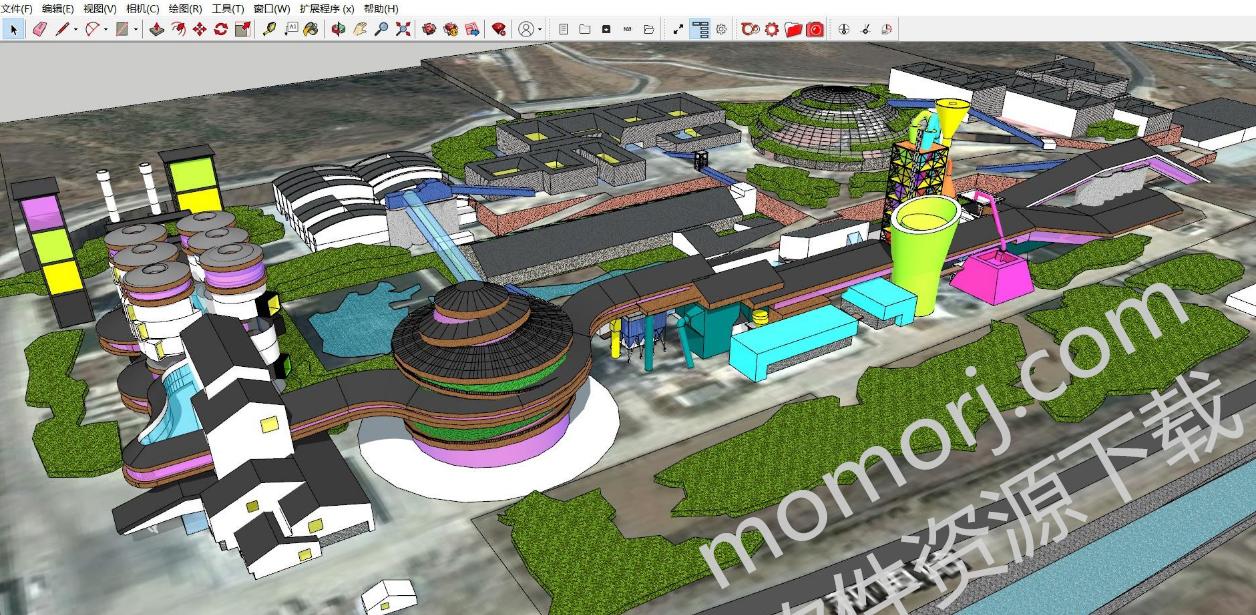The width and height of the screenshot is (1256, 615).
Task: Select the Push/Pull tool
Action: pos(157,29)
